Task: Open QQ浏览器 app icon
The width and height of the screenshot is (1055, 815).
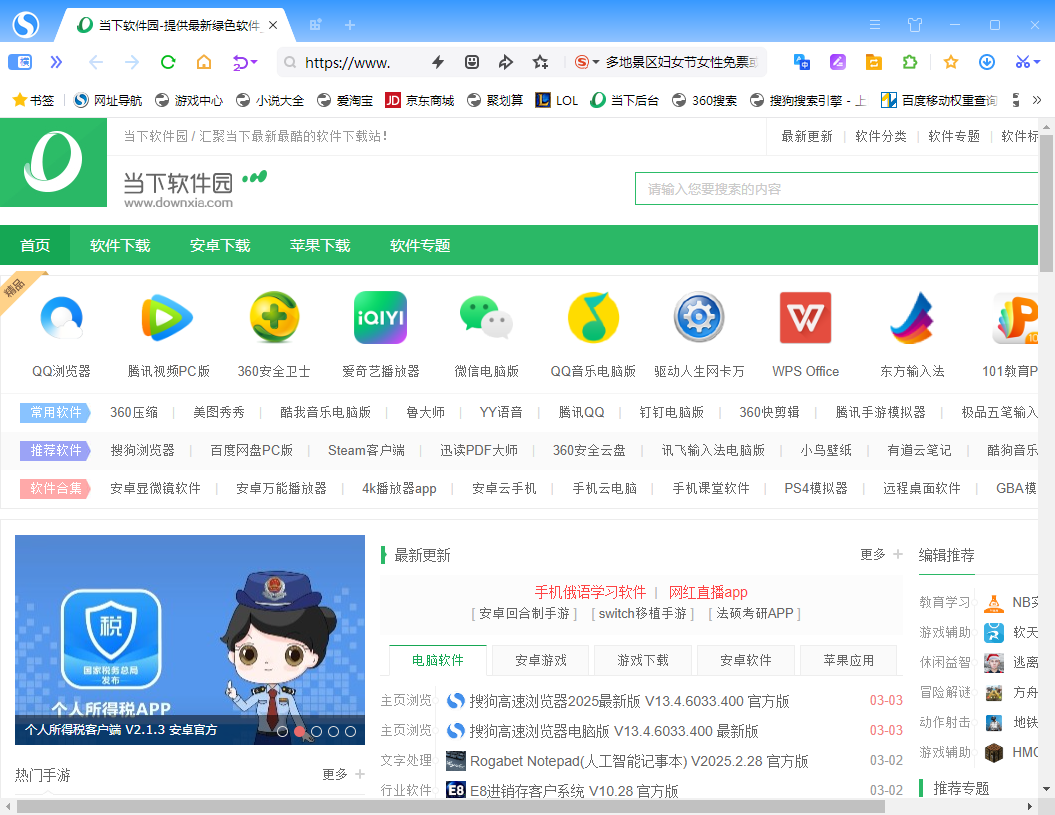Action: (61, 318)
